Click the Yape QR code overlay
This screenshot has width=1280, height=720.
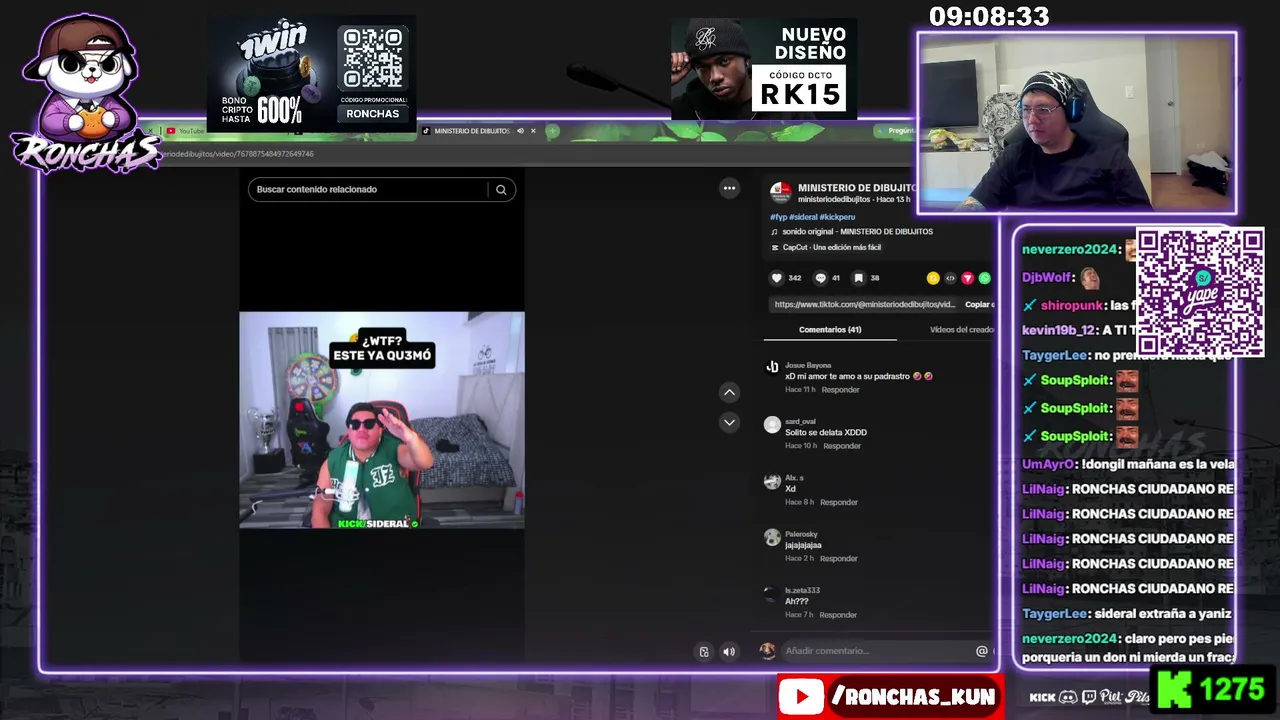click(1200, 293)
